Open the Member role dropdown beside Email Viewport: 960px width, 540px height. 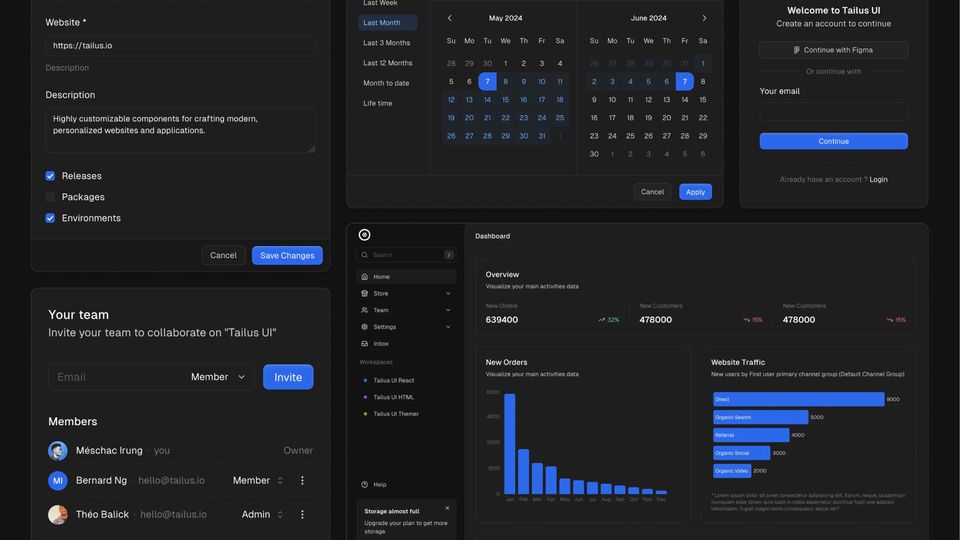click(218, 377)
